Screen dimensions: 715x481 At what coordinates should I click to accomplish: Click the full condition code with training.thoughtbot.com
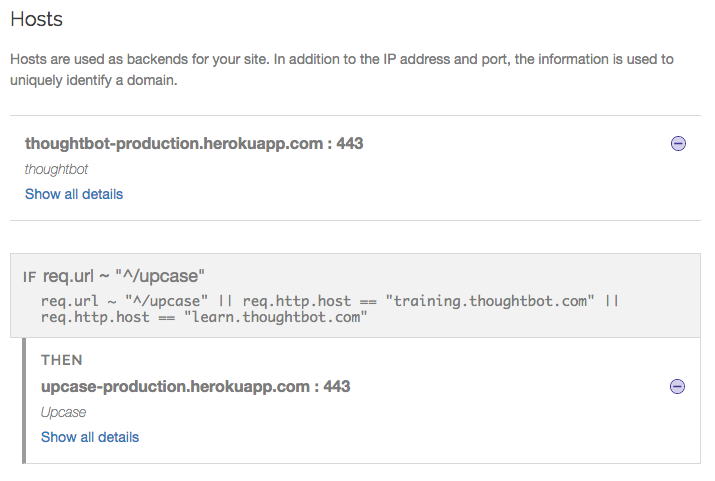[329, 309]
